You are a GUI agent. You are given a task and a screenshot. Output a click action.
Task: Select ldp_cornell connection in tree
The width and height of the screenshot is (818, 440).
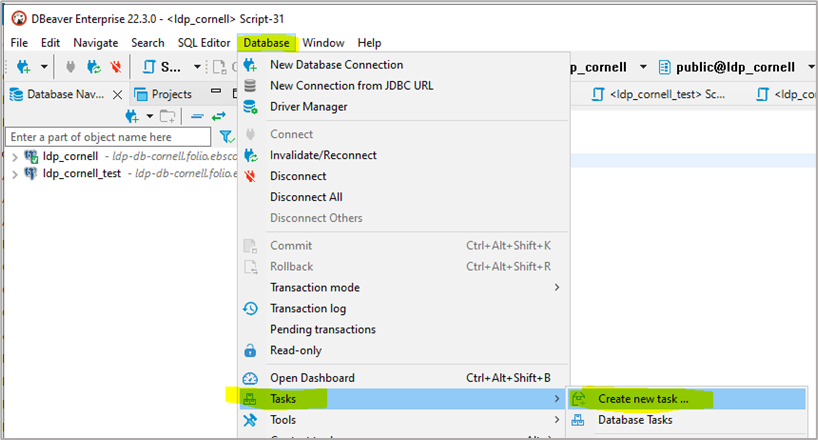70,156
